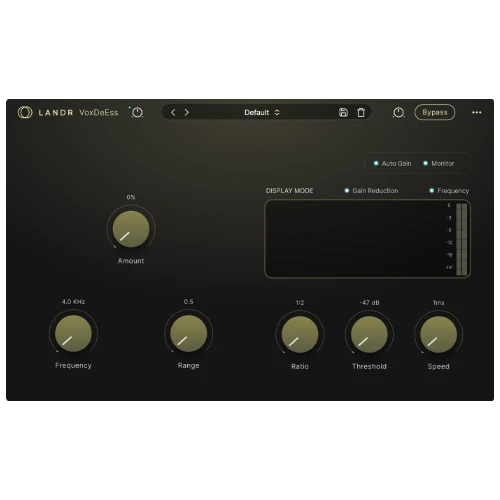Toggle the Auto Gain option

click(x=393, y=163)
